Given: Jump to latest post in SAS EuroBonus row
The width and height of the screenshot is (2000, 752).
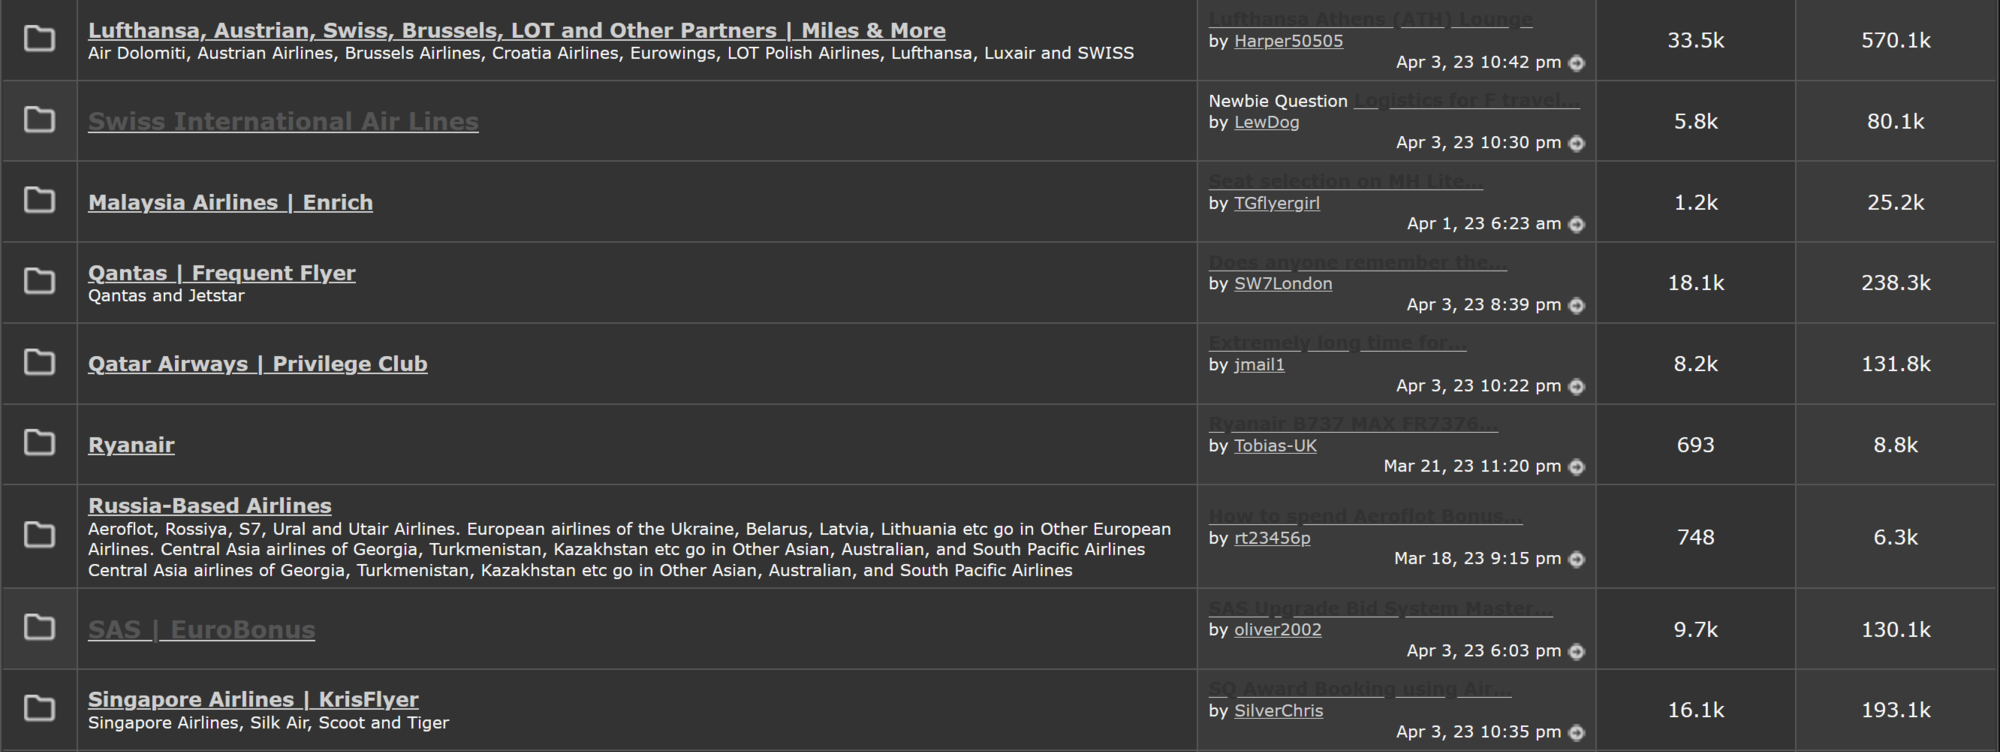Looking at the screenshot, I should (x=1577, y=652).
